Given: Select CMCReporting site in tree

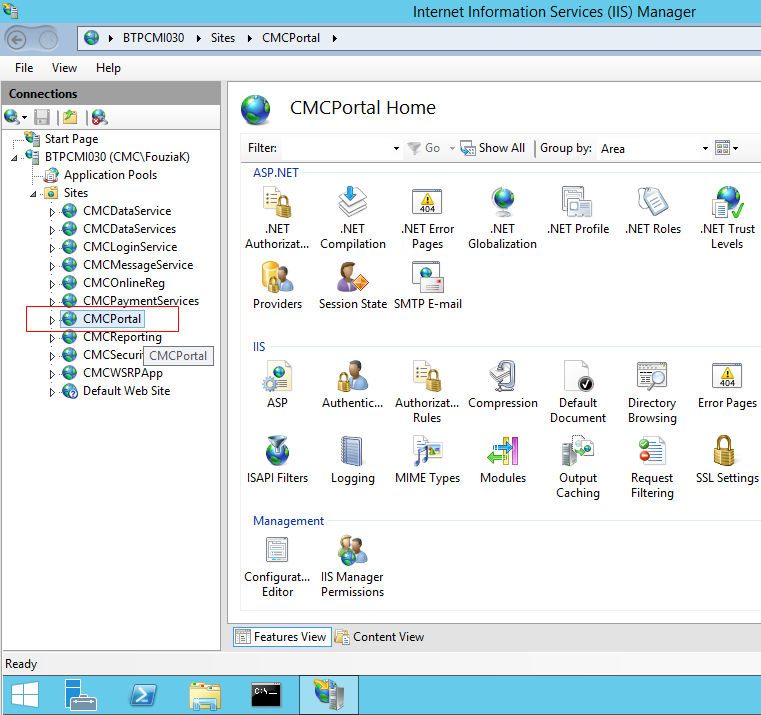Looking at the screenshot, I should pyautogui.click(x=122, y=337).
